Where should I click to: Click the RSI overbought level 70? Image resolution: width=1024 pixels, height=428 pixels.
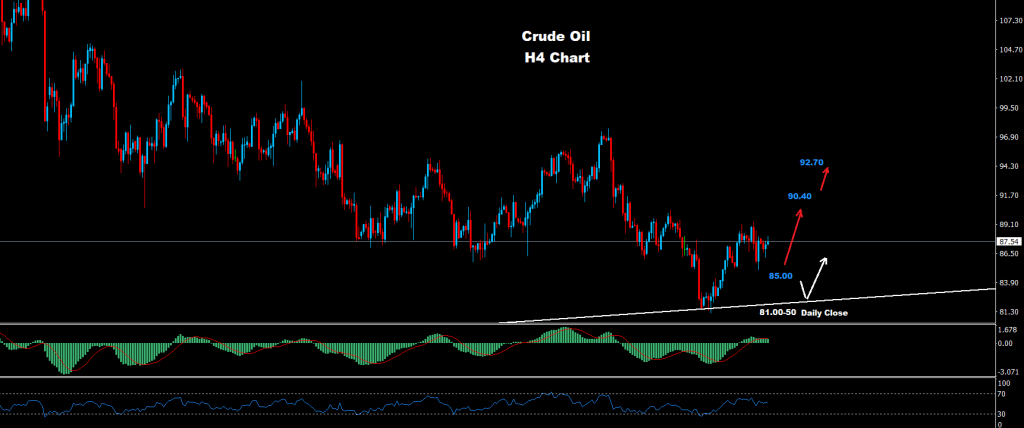(x=1003, y=394)
